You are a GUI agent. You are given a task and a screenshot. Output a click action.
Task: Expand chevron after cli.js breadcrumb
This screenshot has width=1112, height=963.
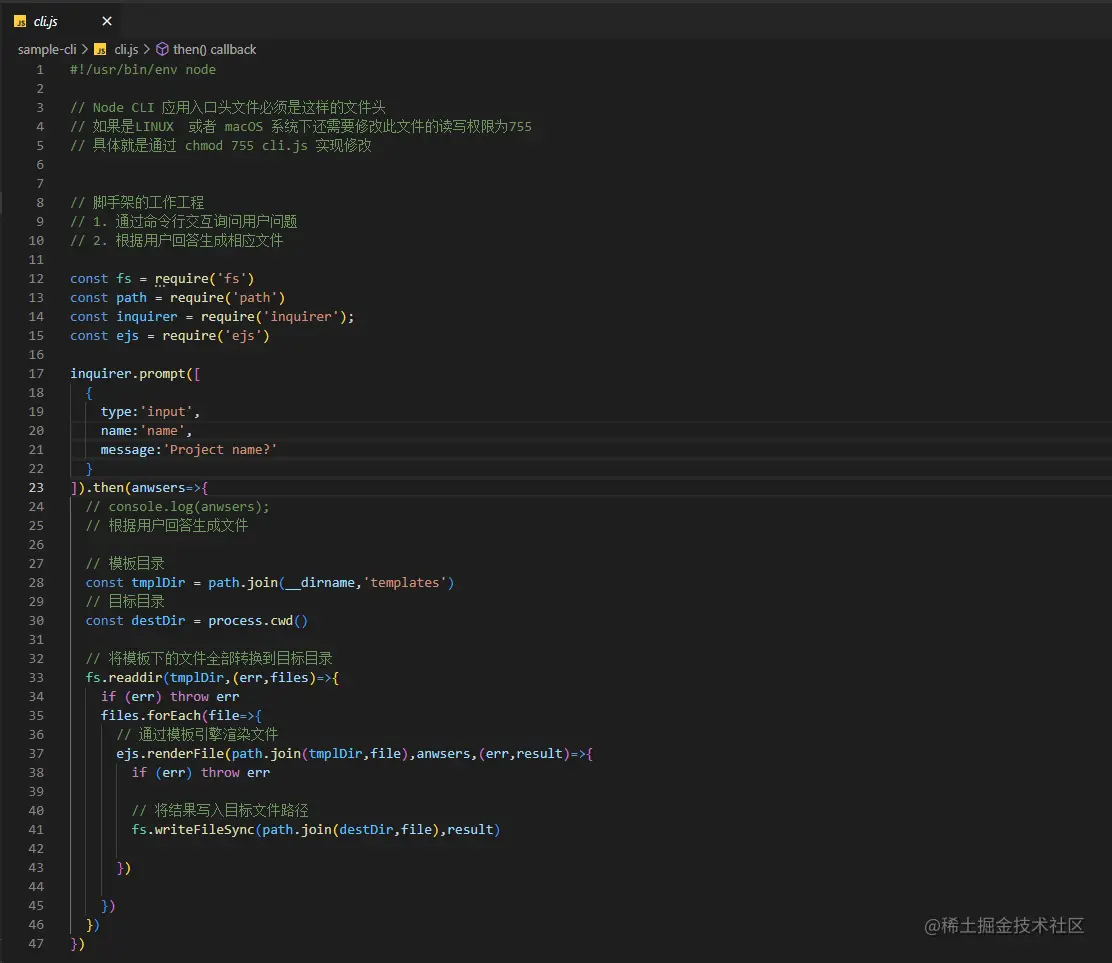click(x=147, y=50)
